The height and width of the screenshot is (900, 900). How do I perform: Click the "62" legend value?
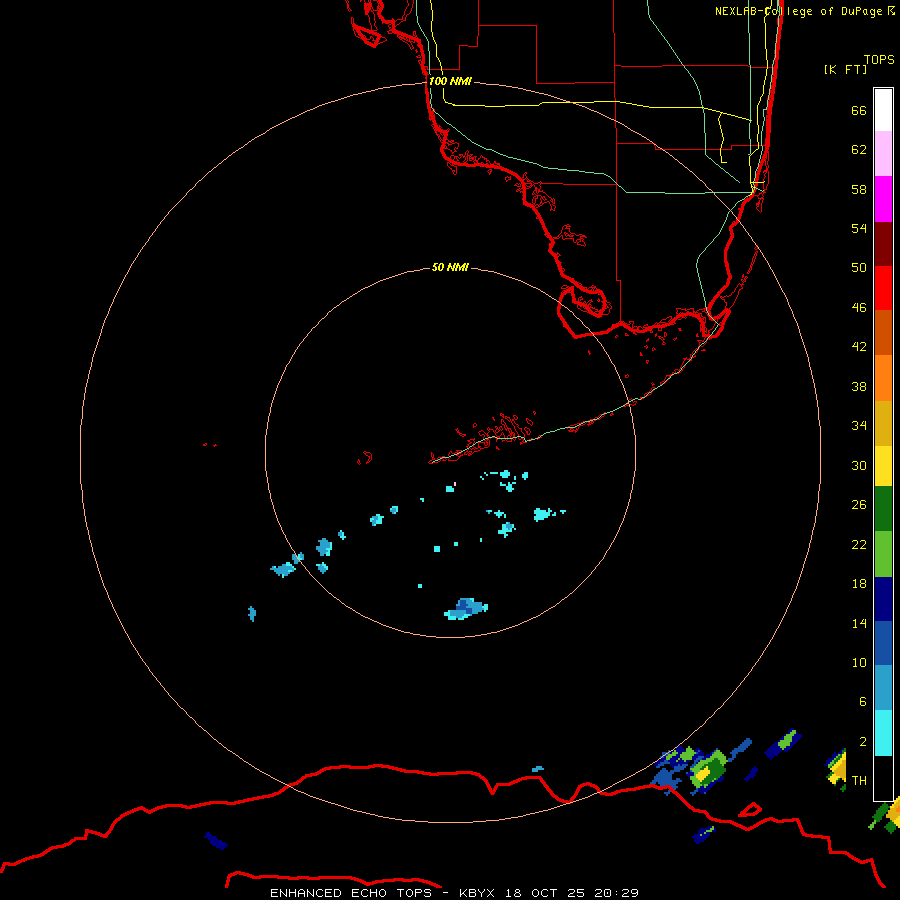[859, 149]
